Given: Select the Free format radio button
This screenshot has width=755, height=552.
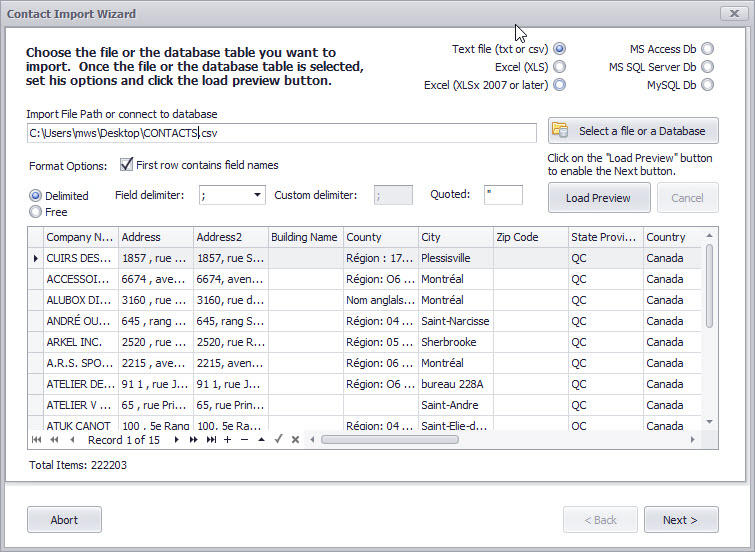Looking at the screenshot, I should click(x=36, y=212).
